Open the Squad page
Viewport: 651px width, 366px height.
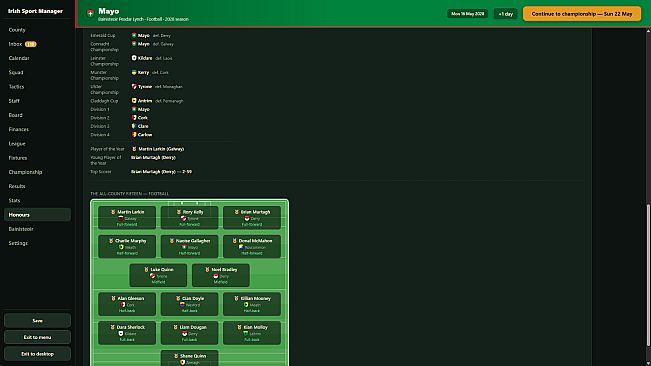pos(37,72)
